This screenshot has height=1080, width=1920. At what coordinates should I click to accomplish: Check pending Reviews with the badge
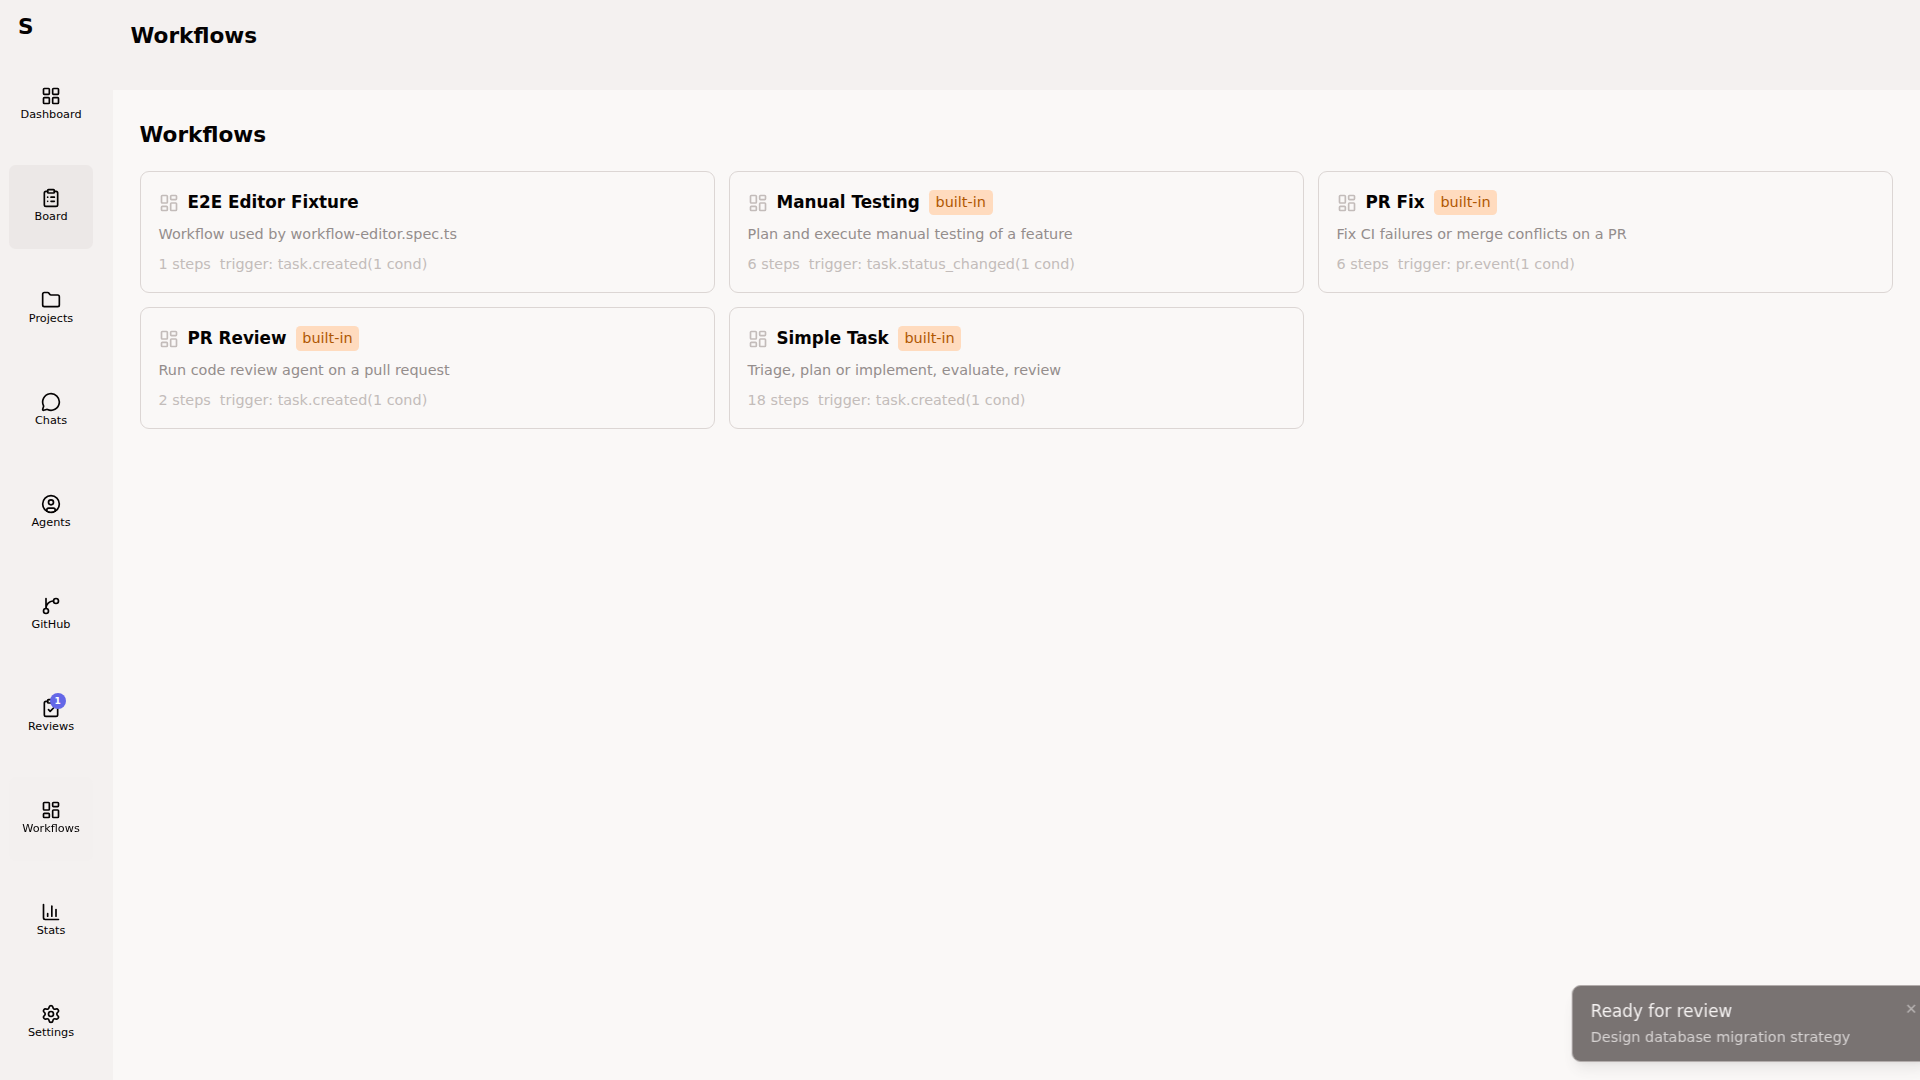pyautogui.click(x=50, y=715)
